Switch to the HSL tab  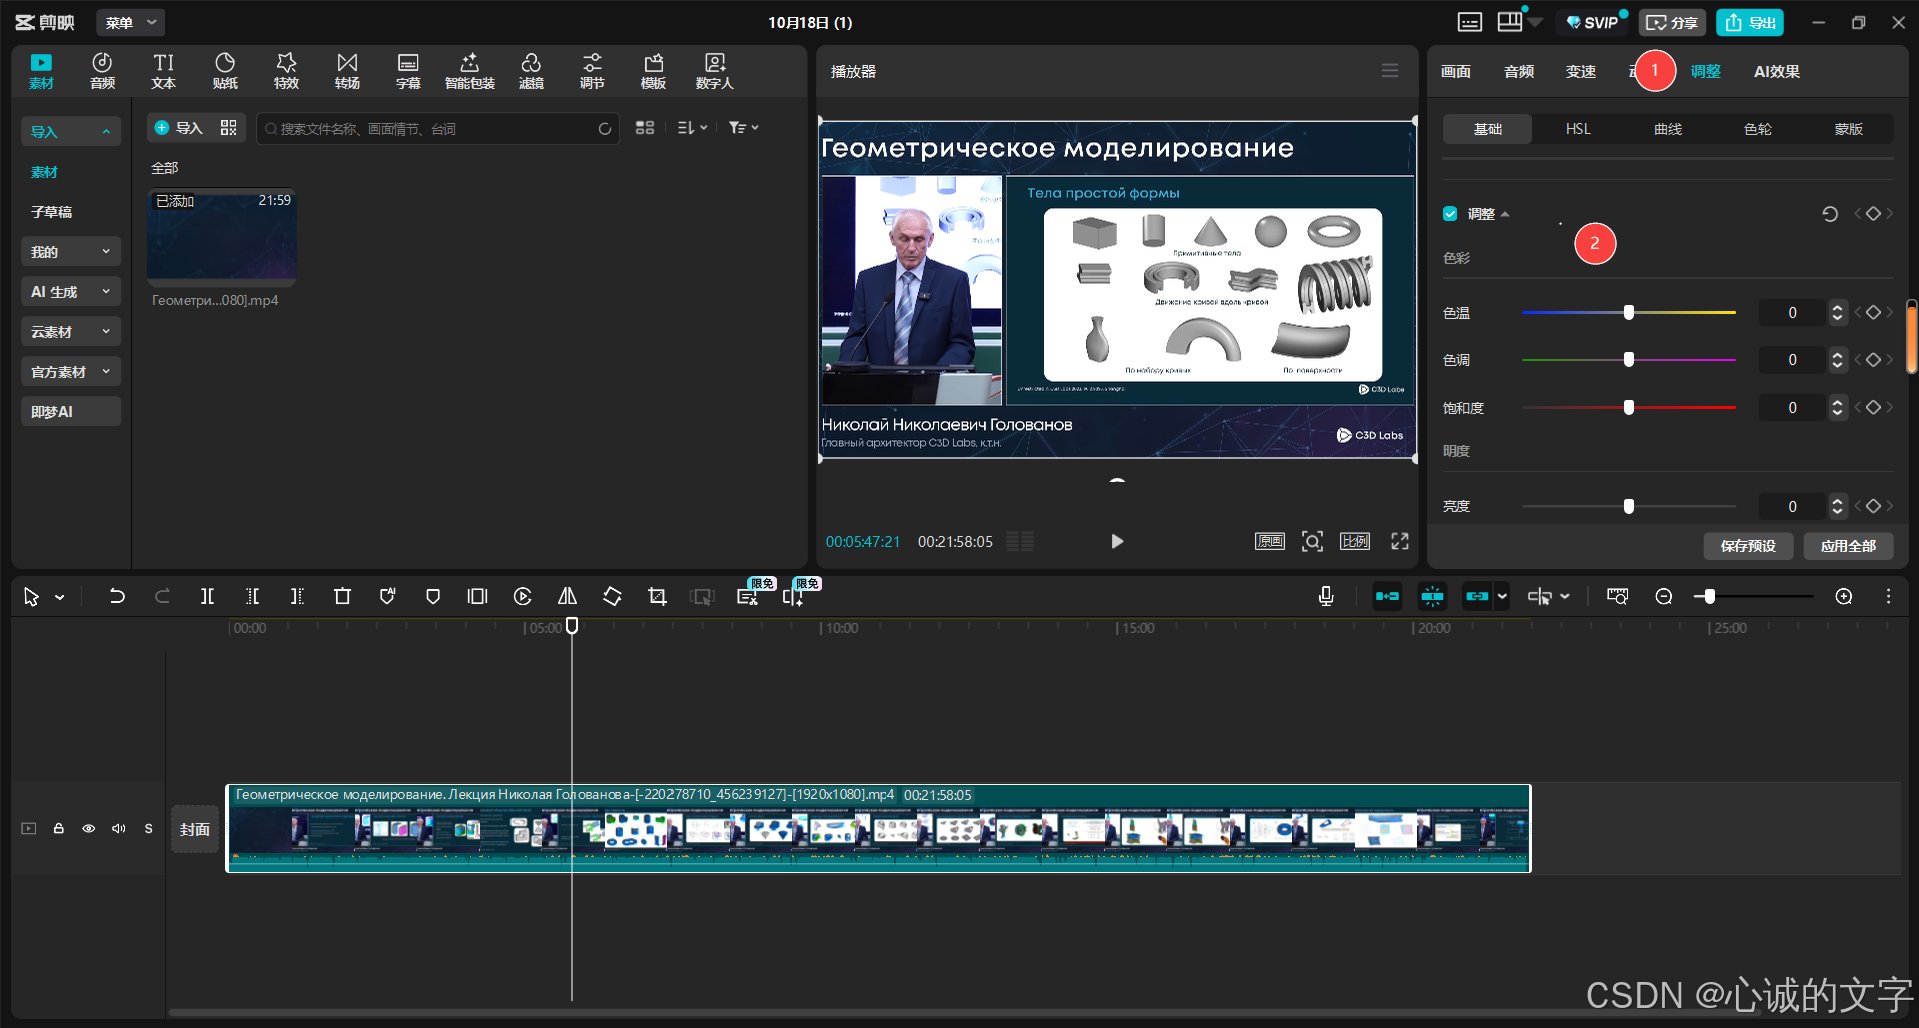pyautogui.click(x=1578, y=129)
